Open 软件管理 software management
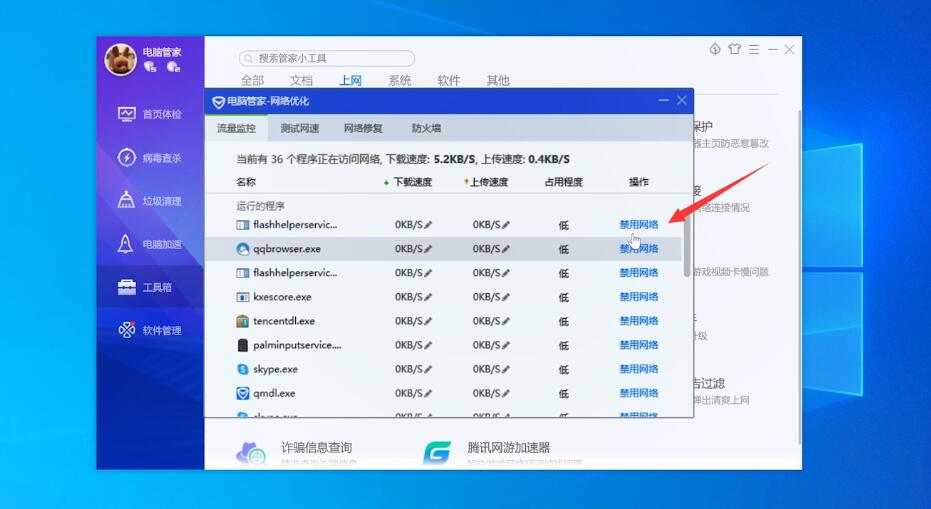Viewport: 931px width, 509px height. (150, 330)
